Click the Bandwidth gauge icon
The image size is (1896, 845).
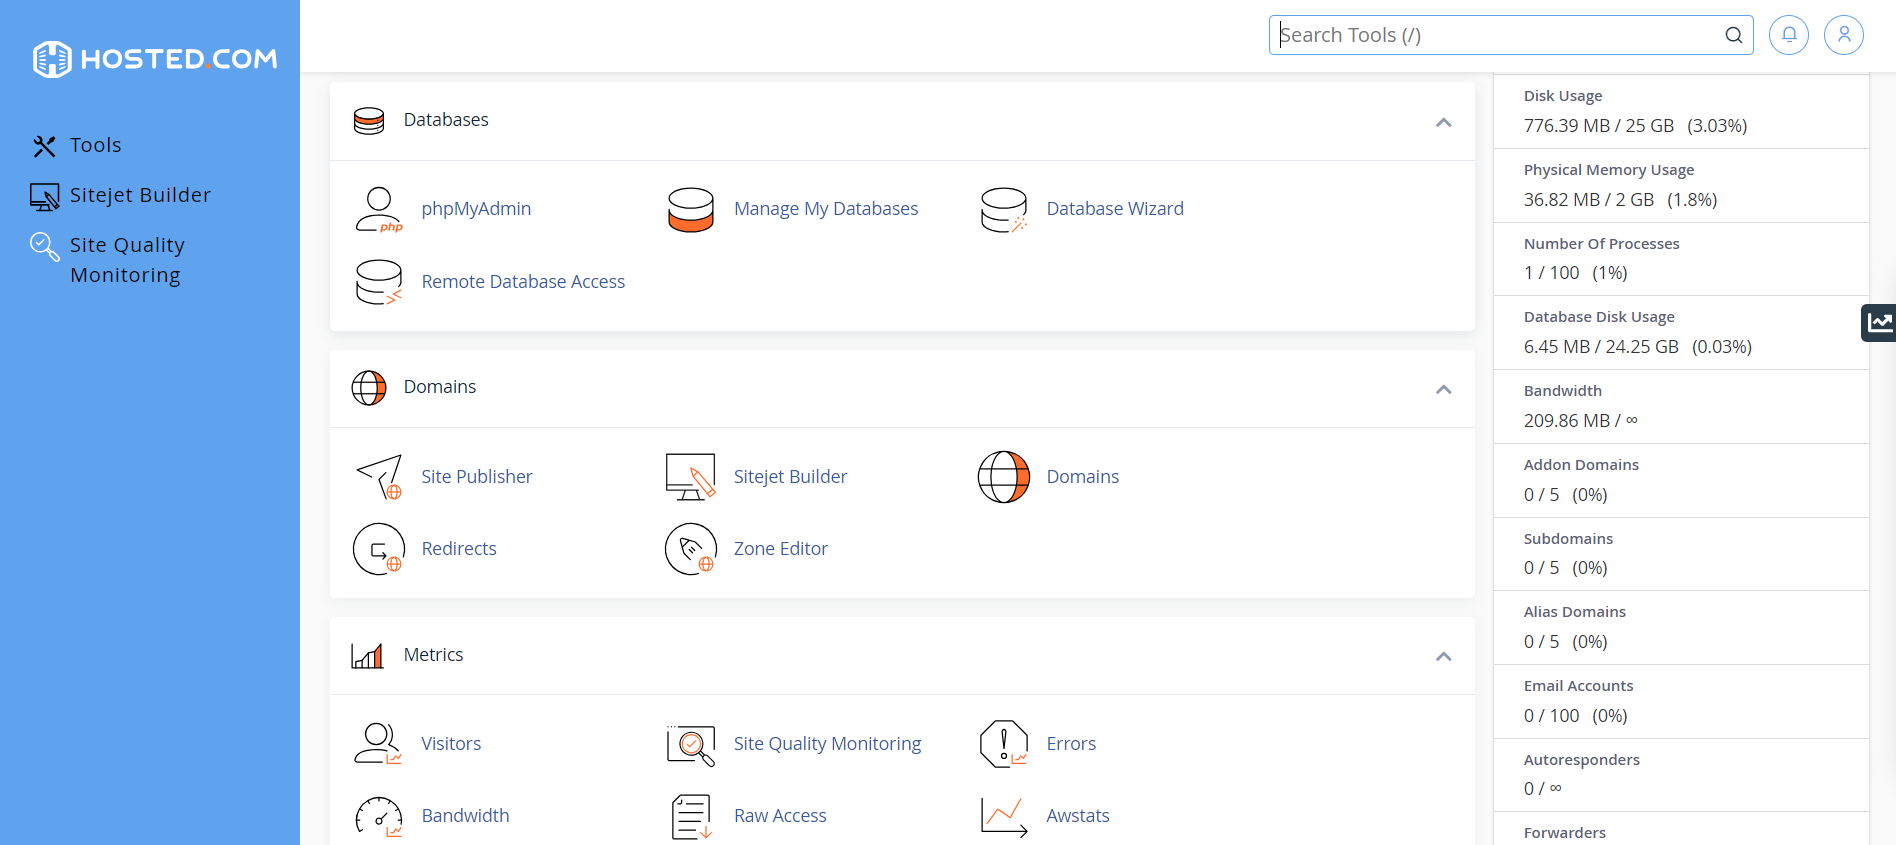coord(379,817)
